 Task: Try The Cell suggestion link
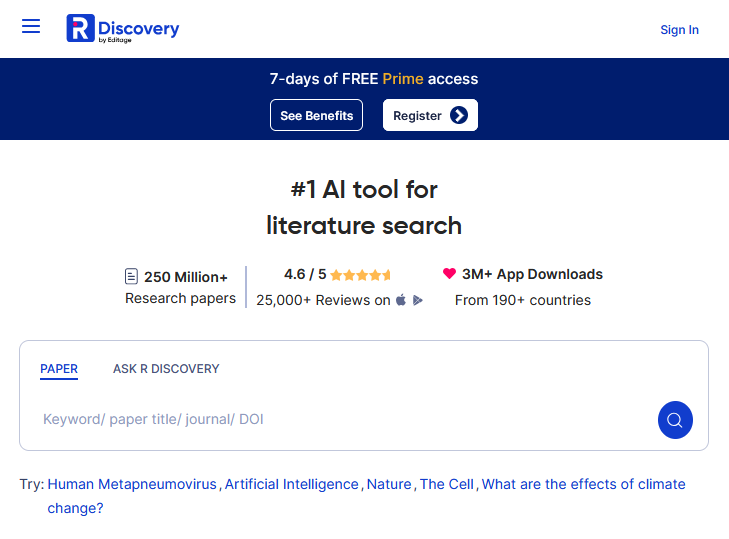click(x=447, y=484)
